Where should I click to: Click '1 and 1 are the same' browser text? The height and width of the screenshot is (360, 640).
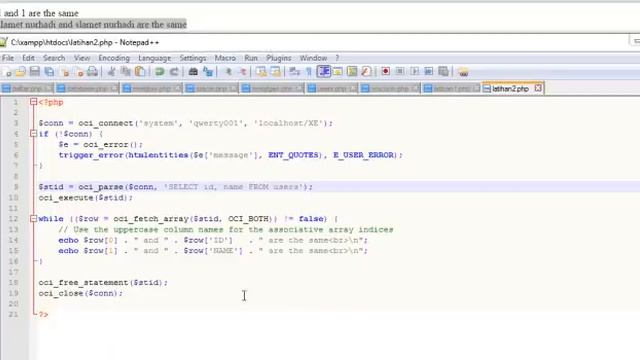39,13
